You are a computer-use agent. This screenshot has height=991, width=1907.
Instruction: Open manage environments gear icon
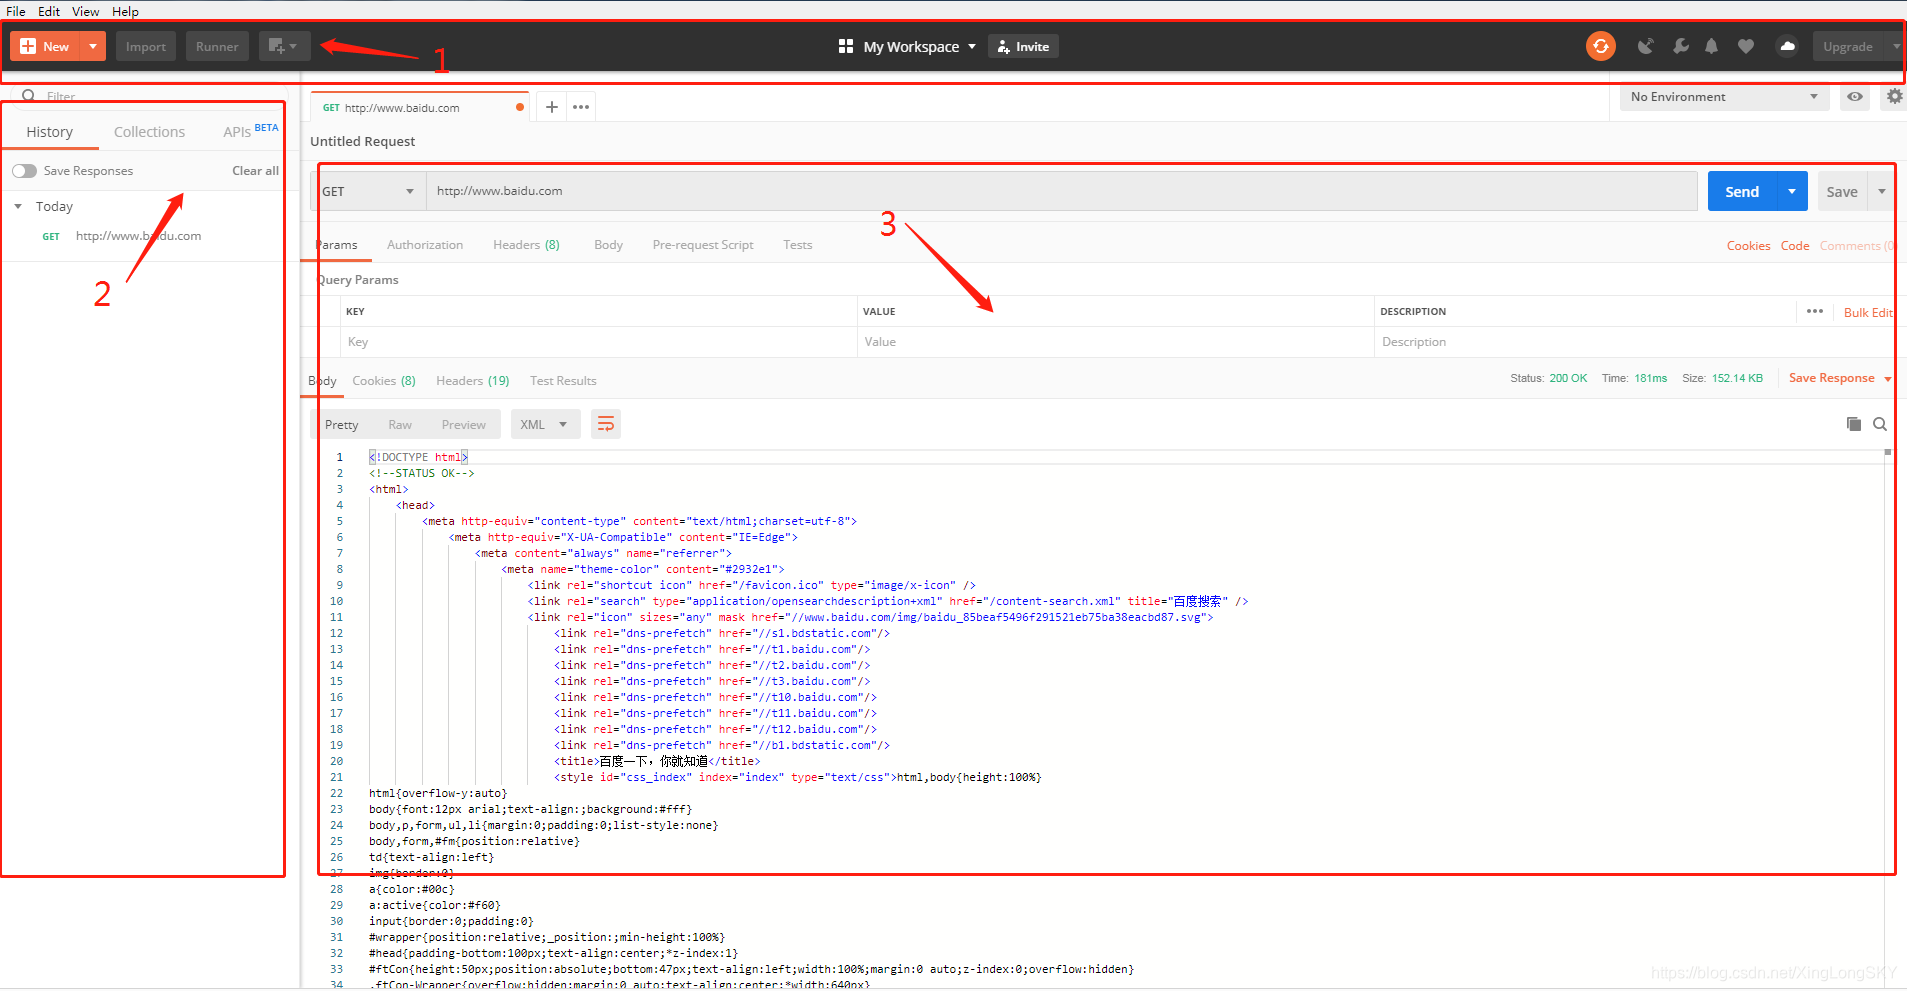click(x=1894, y=97)
